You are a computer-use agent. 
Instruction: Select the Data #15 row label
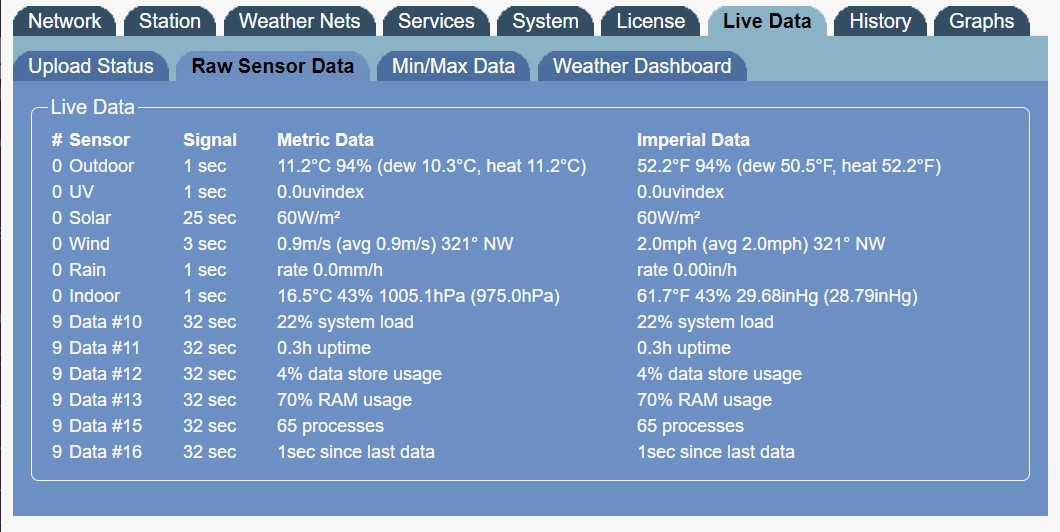(105, 426)
